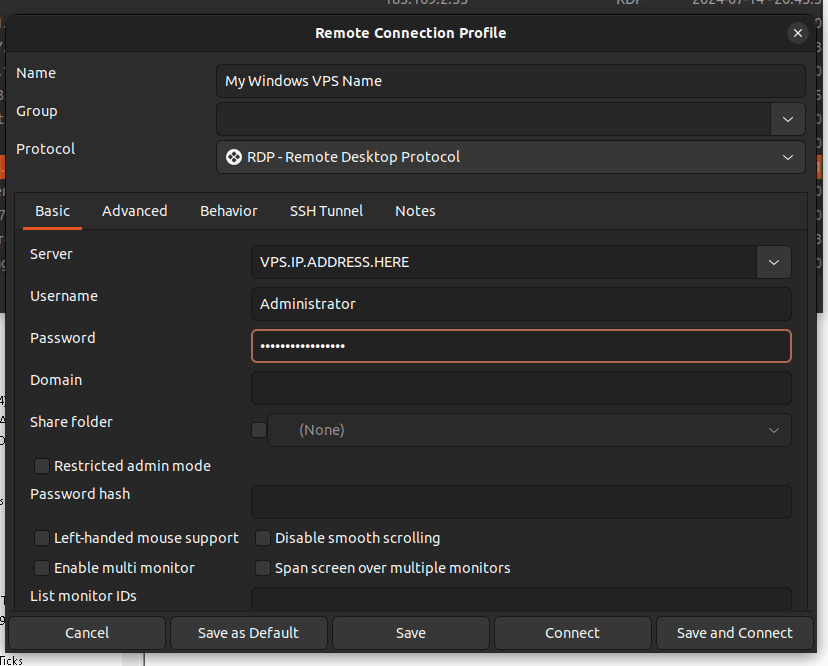This screenshot has height=666, width=828.
Task: View the Notes tab
Action: pyautogui.click(x=415, y=211)
